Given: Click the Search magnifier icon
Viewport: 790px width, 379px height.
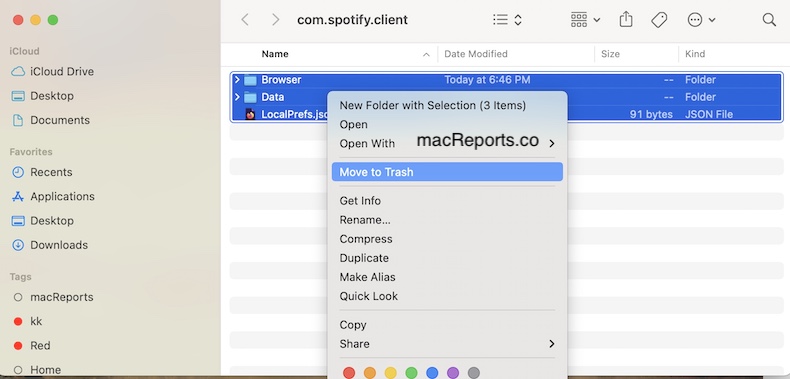Looking at the screenshot, I should [x=769, y=20].
